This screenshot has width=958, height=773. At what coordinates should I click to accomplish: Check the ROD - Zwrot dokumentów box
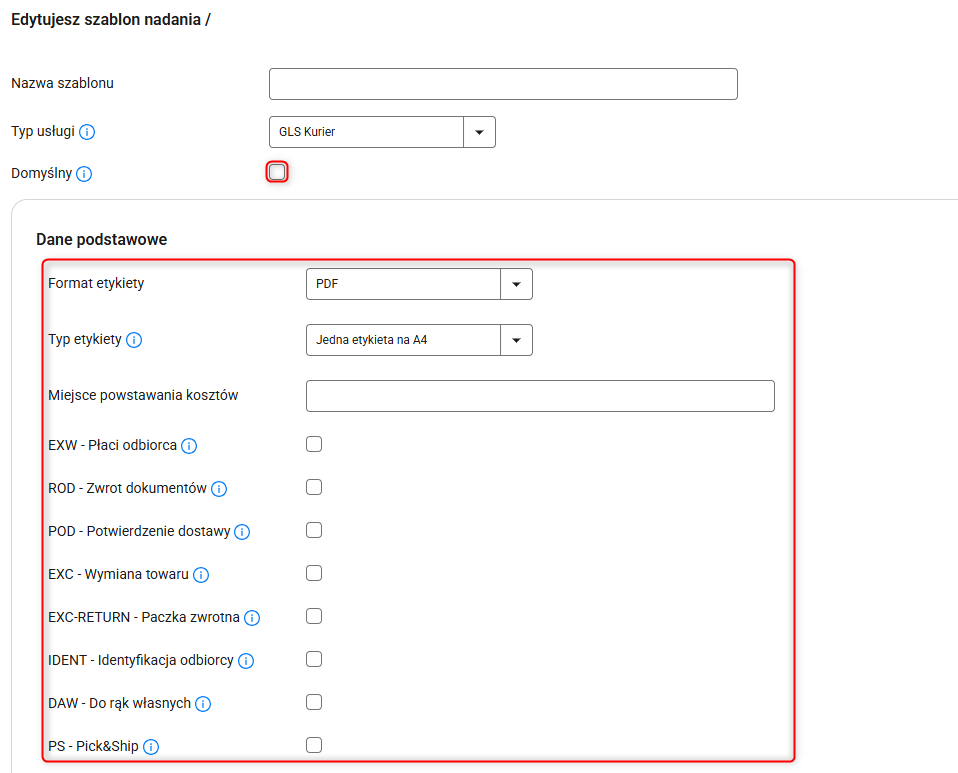click(x=314, y=487)
